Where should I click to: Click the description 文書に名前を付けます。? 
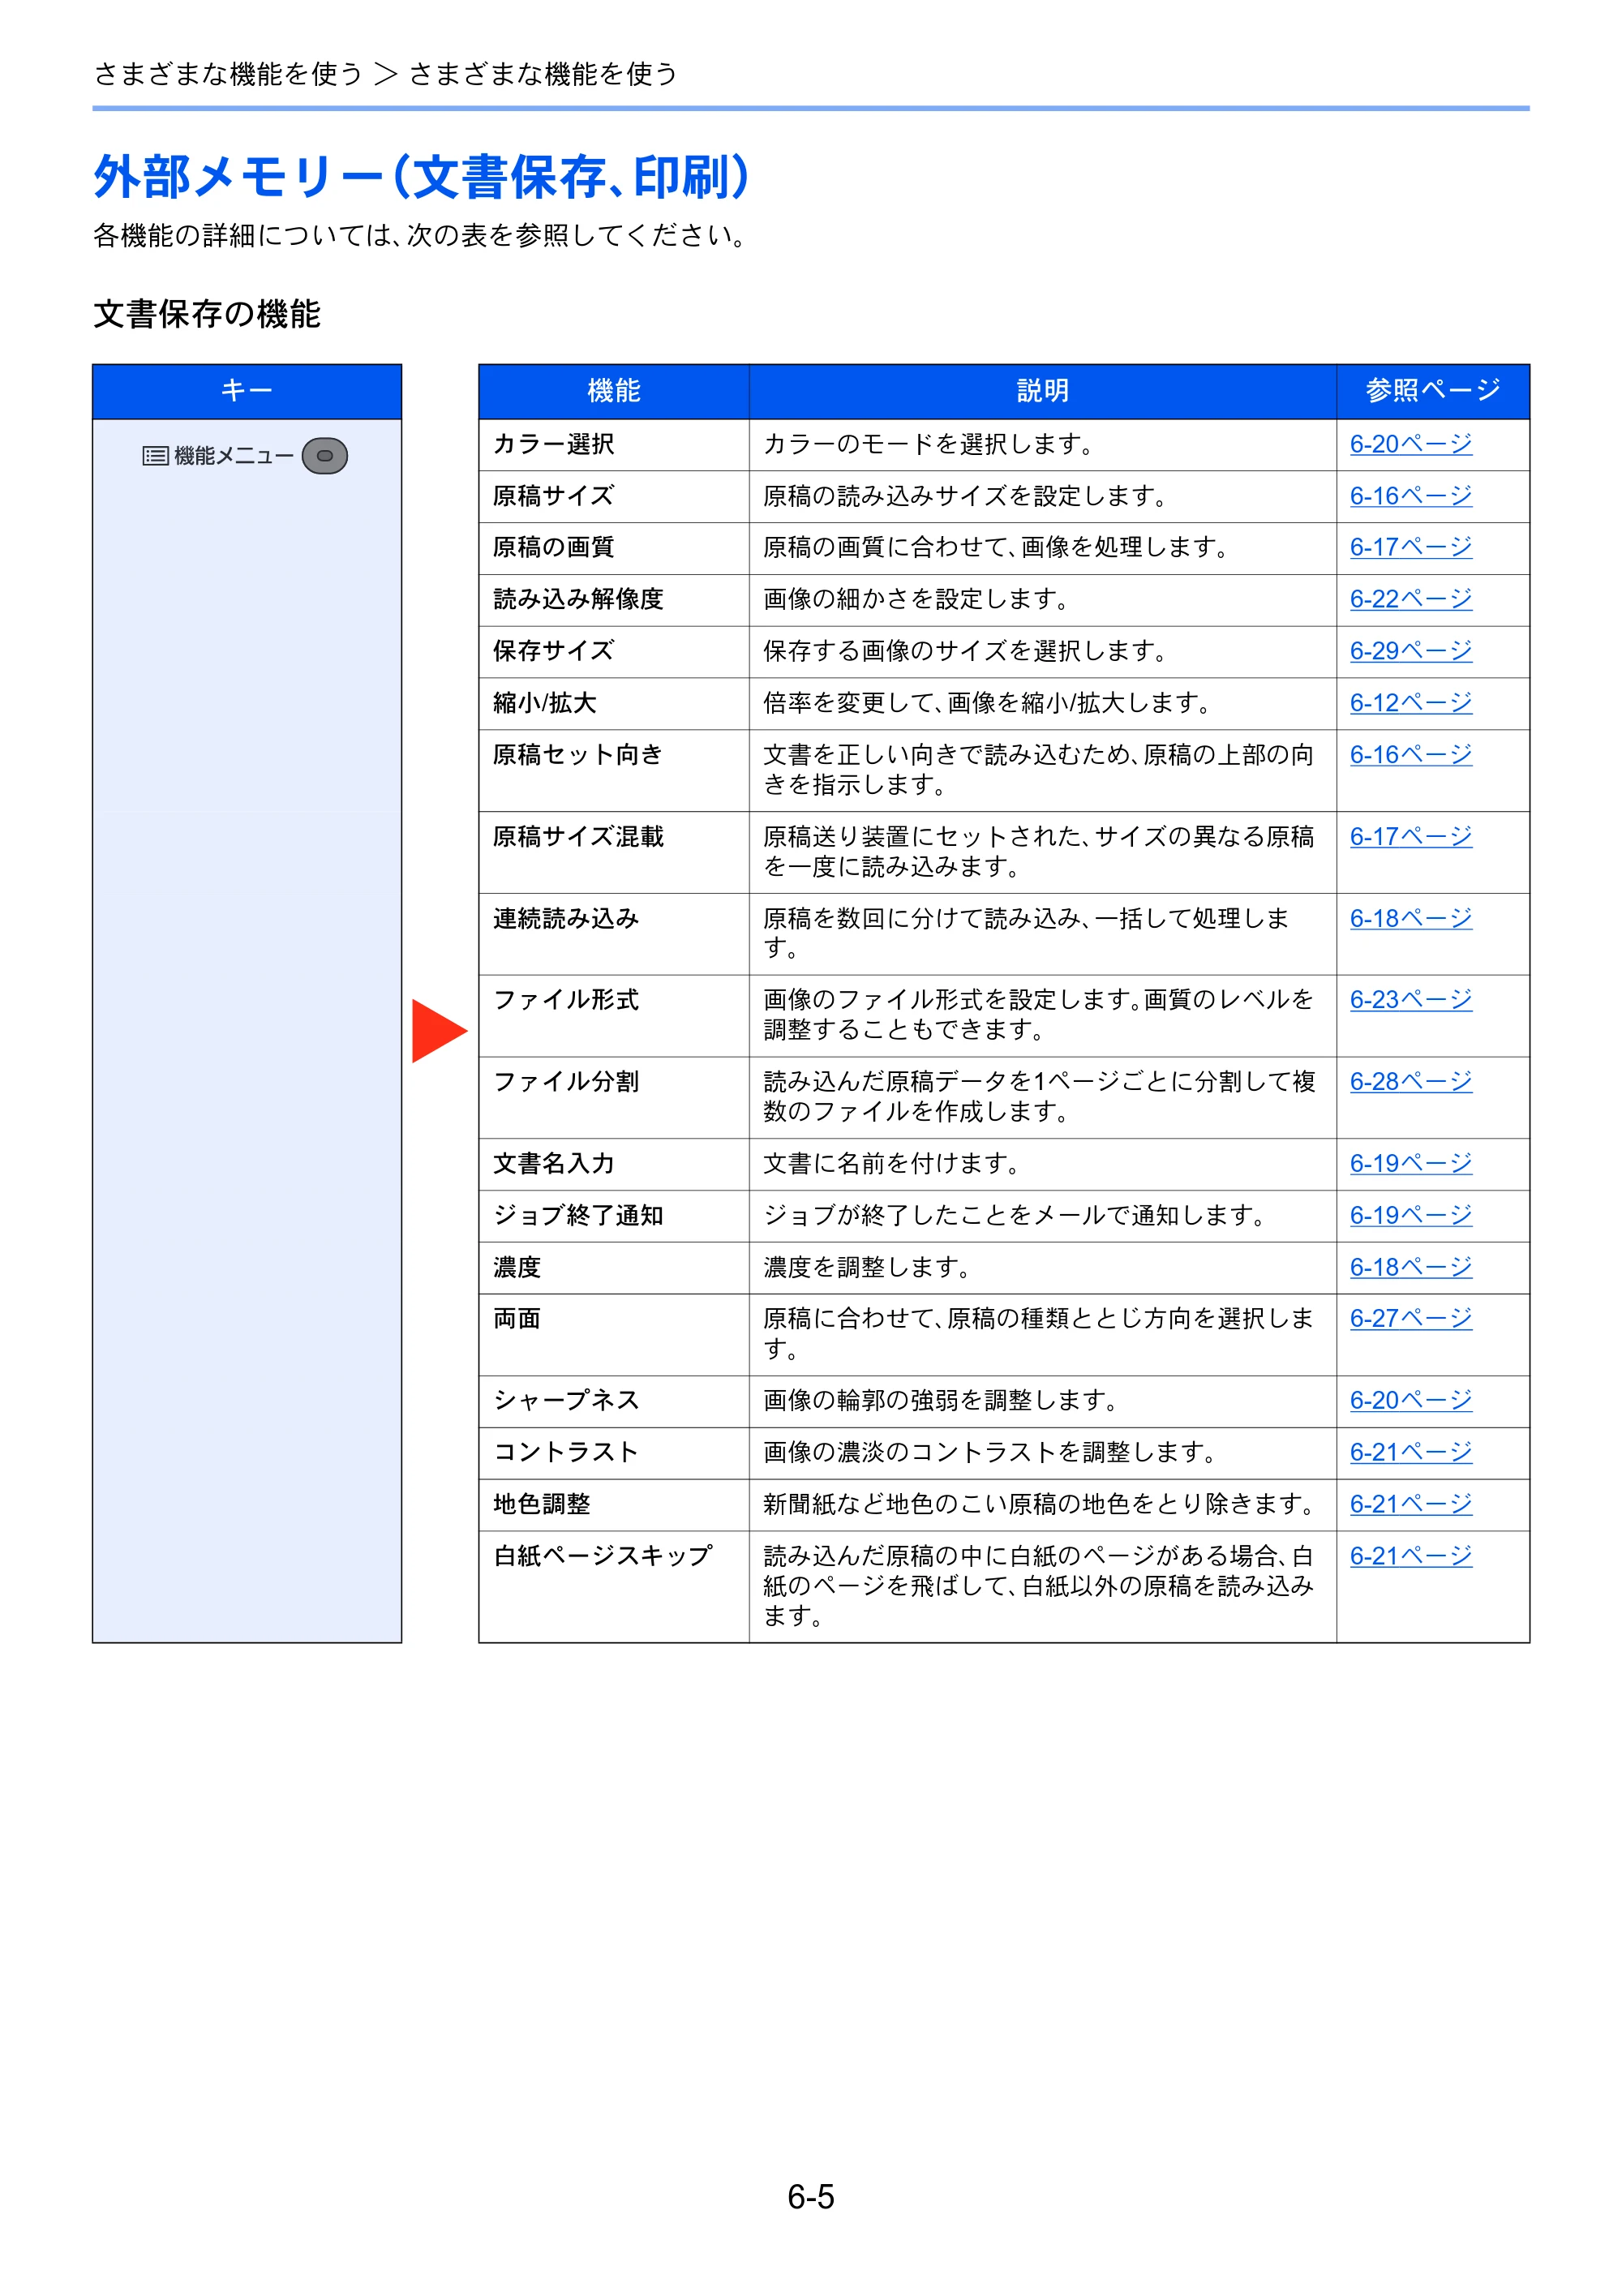pos(892,1164)
